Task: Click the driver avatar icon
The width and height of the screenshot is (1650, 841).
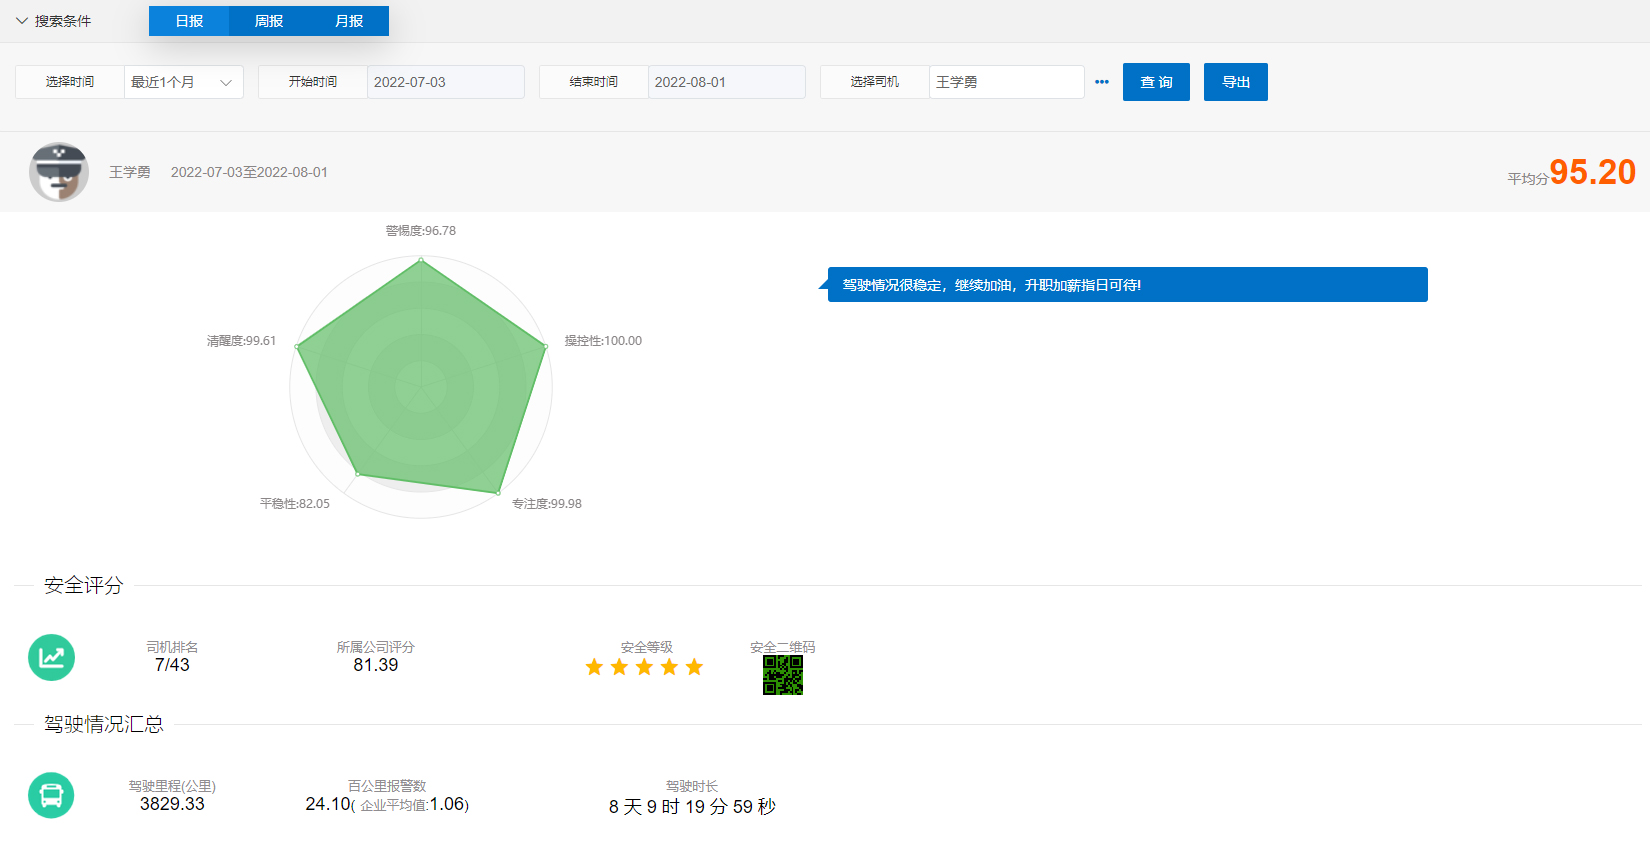Action: coord(59,172)
